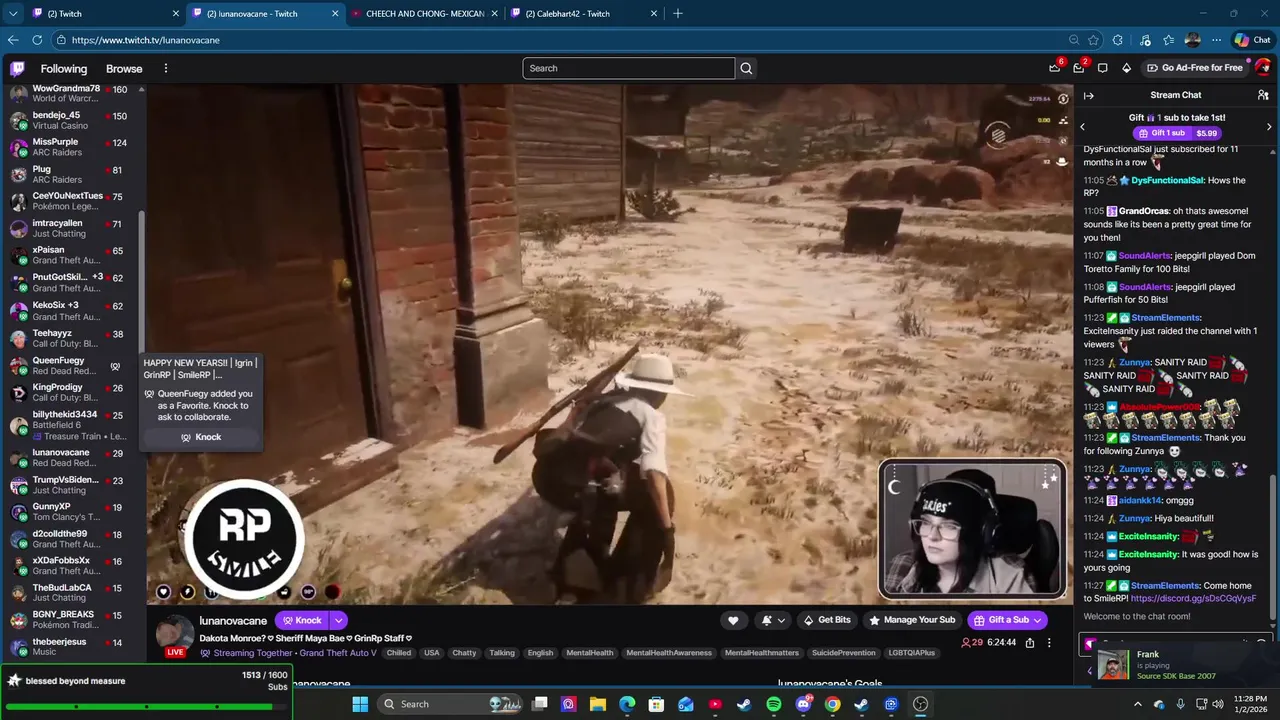
Task: Click the share stream icon
Action: click(x=1029, y=642)
